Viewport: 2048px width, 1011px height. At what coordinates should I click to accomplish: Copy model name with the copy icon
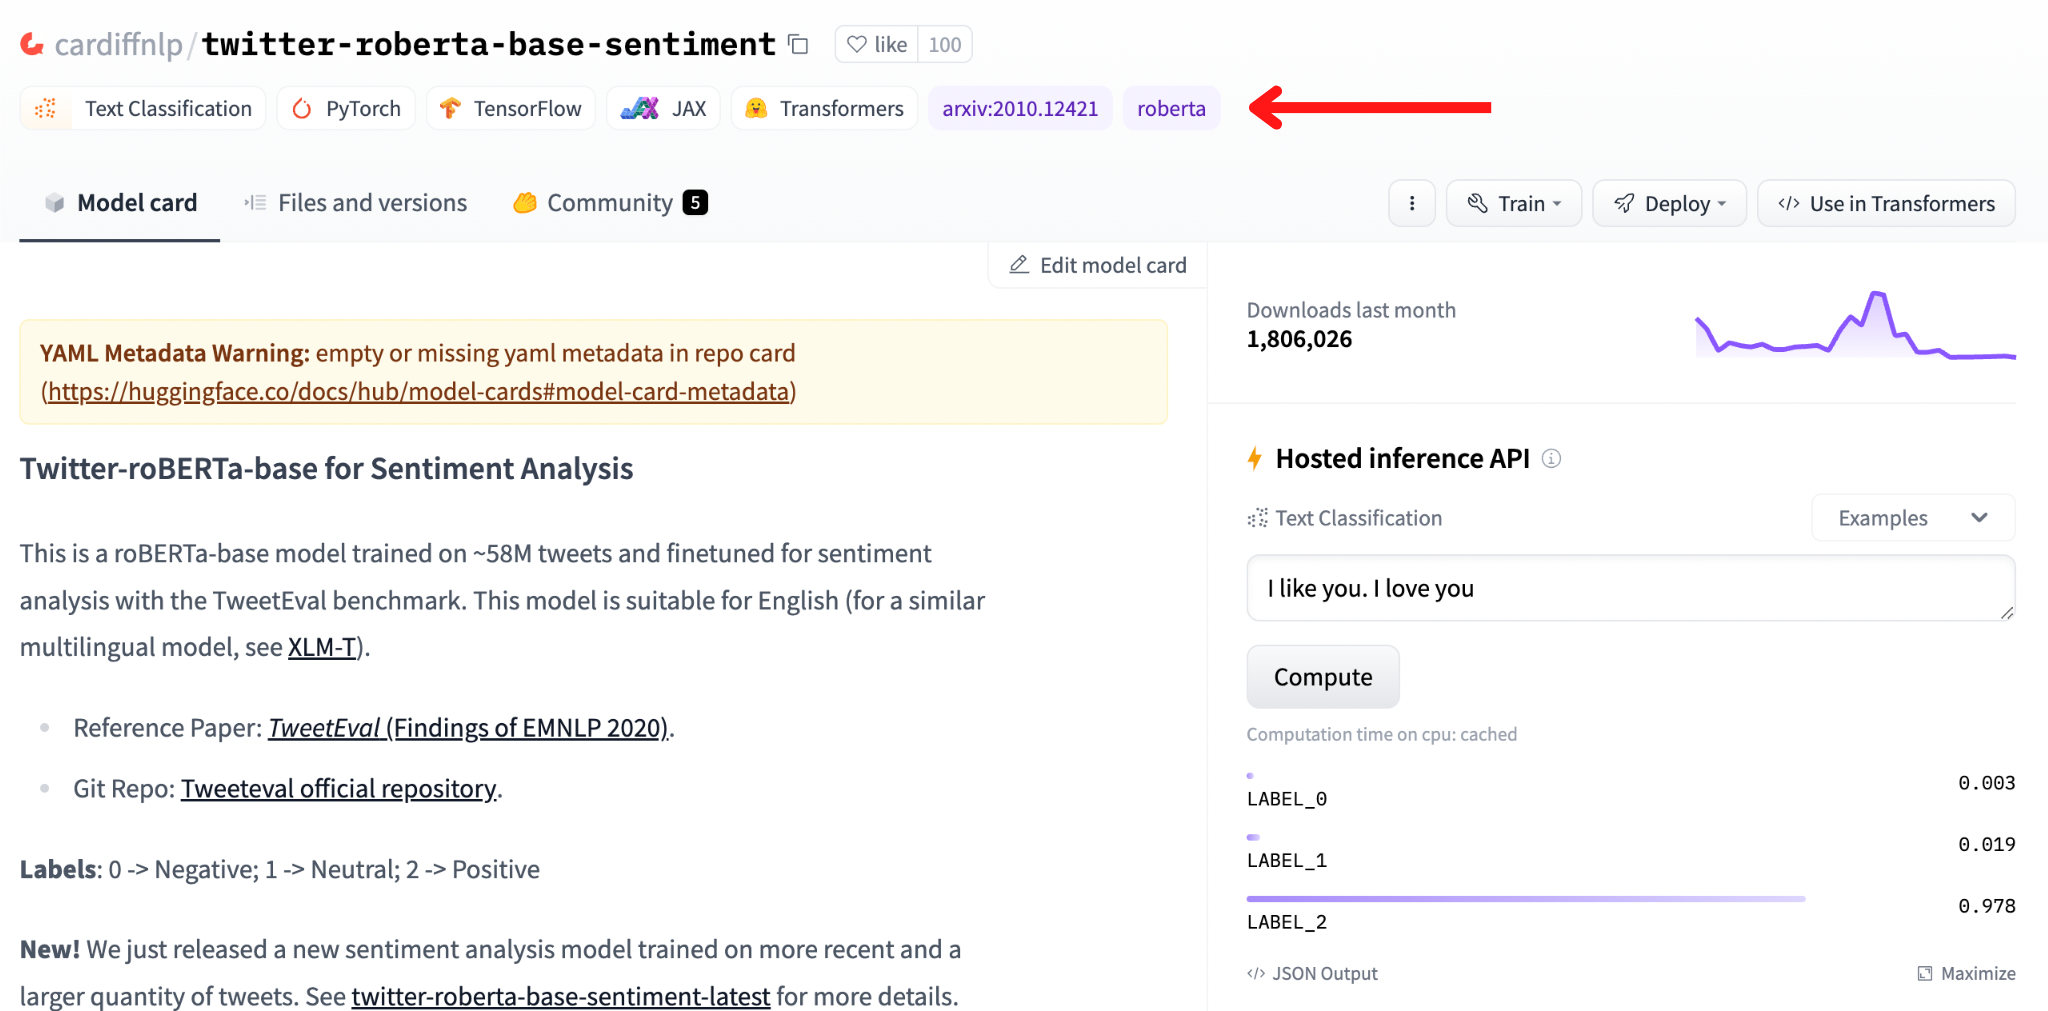coord(798,44)
